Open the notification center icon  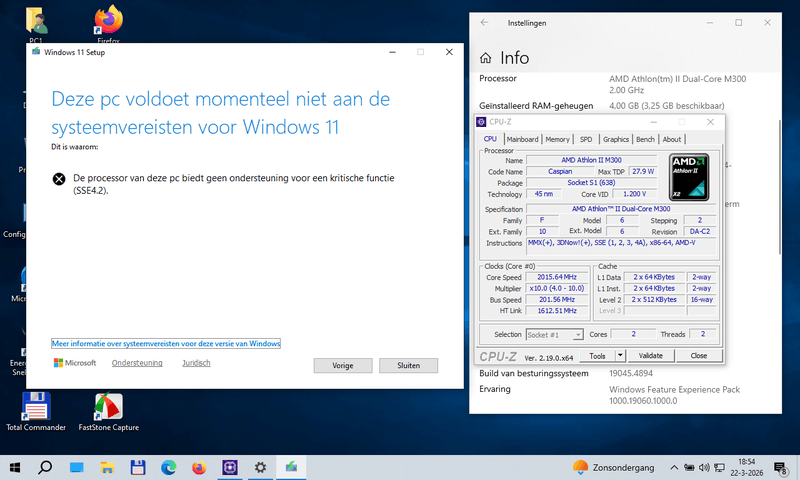(x=780, y=467)
